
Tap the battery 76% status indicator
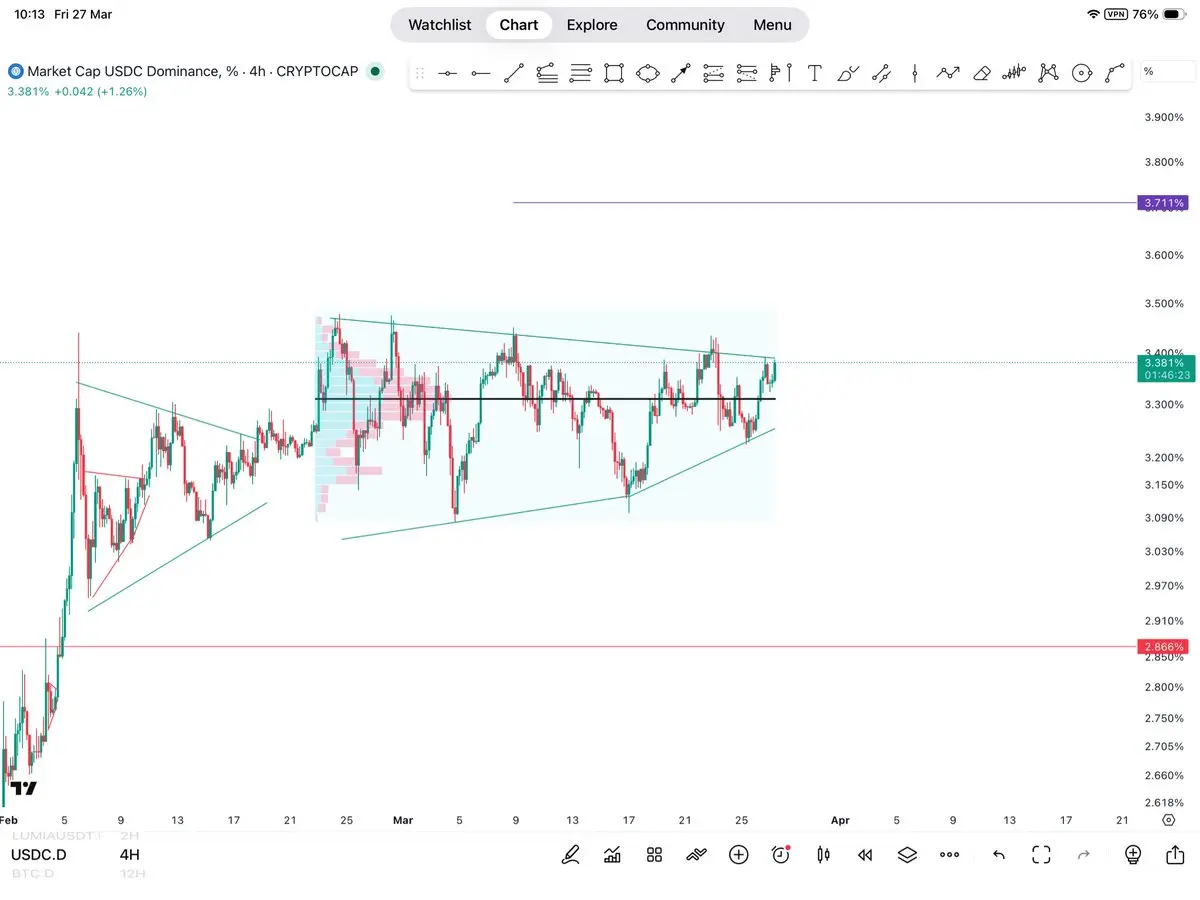pos(1158,14)
